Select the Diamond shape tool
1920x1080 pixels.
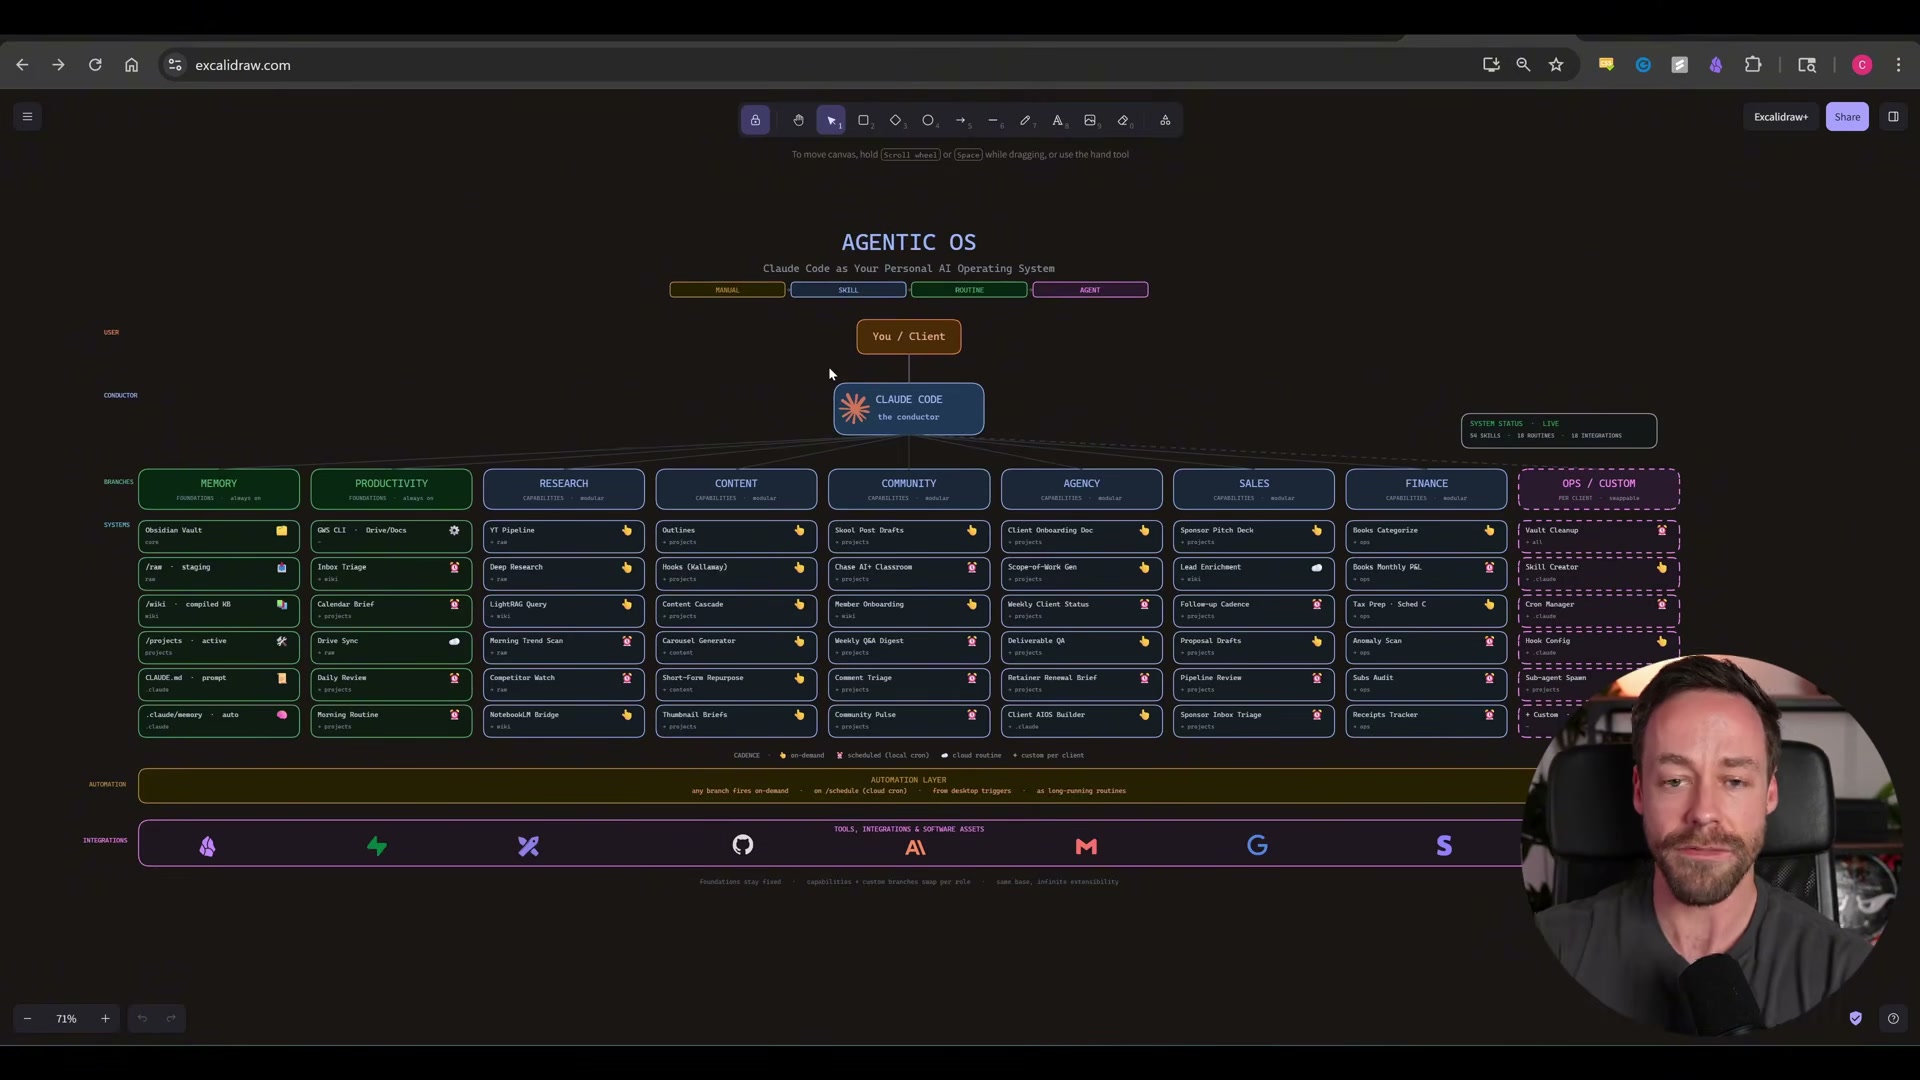896,120
